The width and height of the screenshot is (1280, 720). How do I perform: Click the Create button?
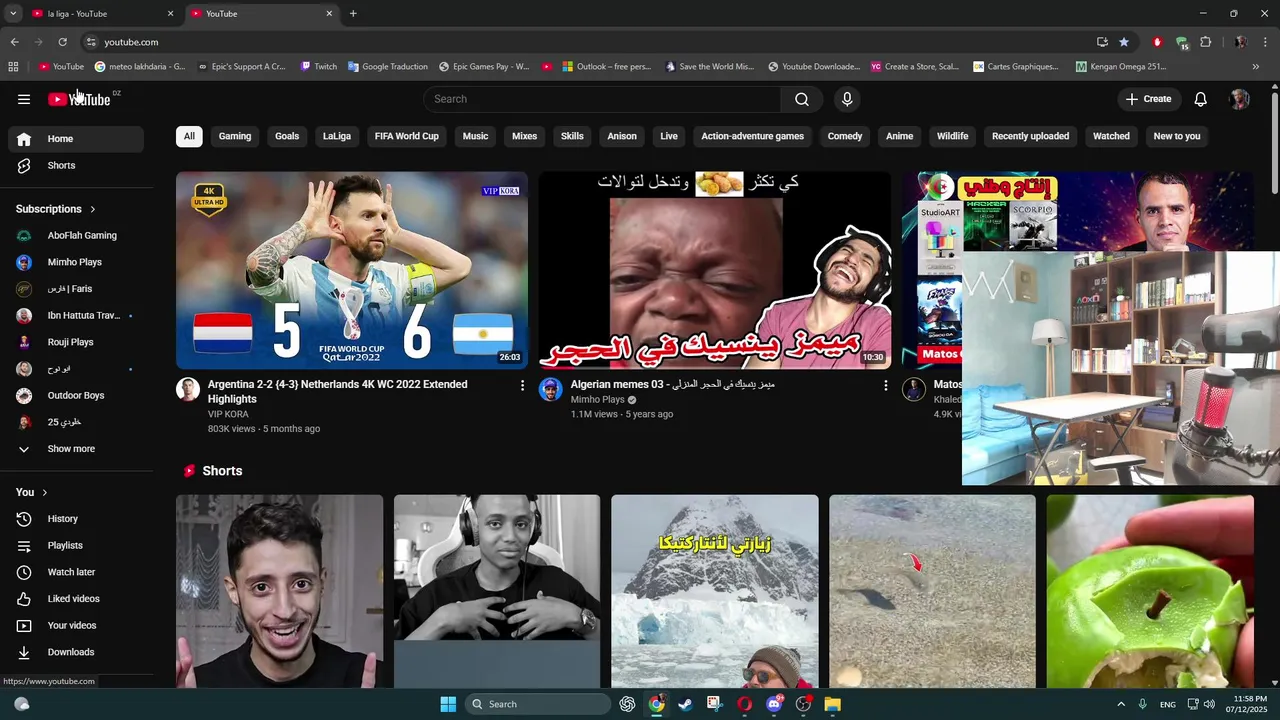click(x=1148, y=99)
